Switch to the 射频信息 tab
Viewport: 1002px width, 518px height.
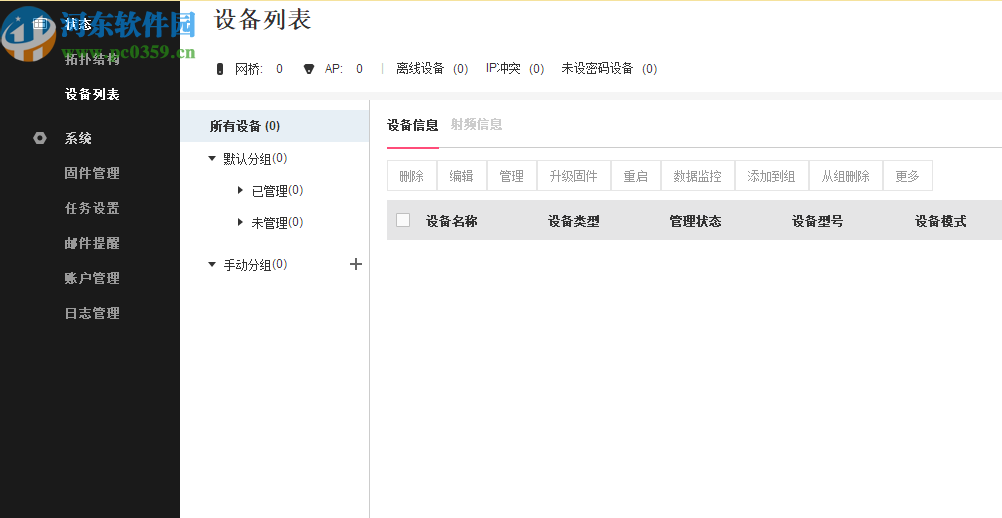click(x=476, y=125)
